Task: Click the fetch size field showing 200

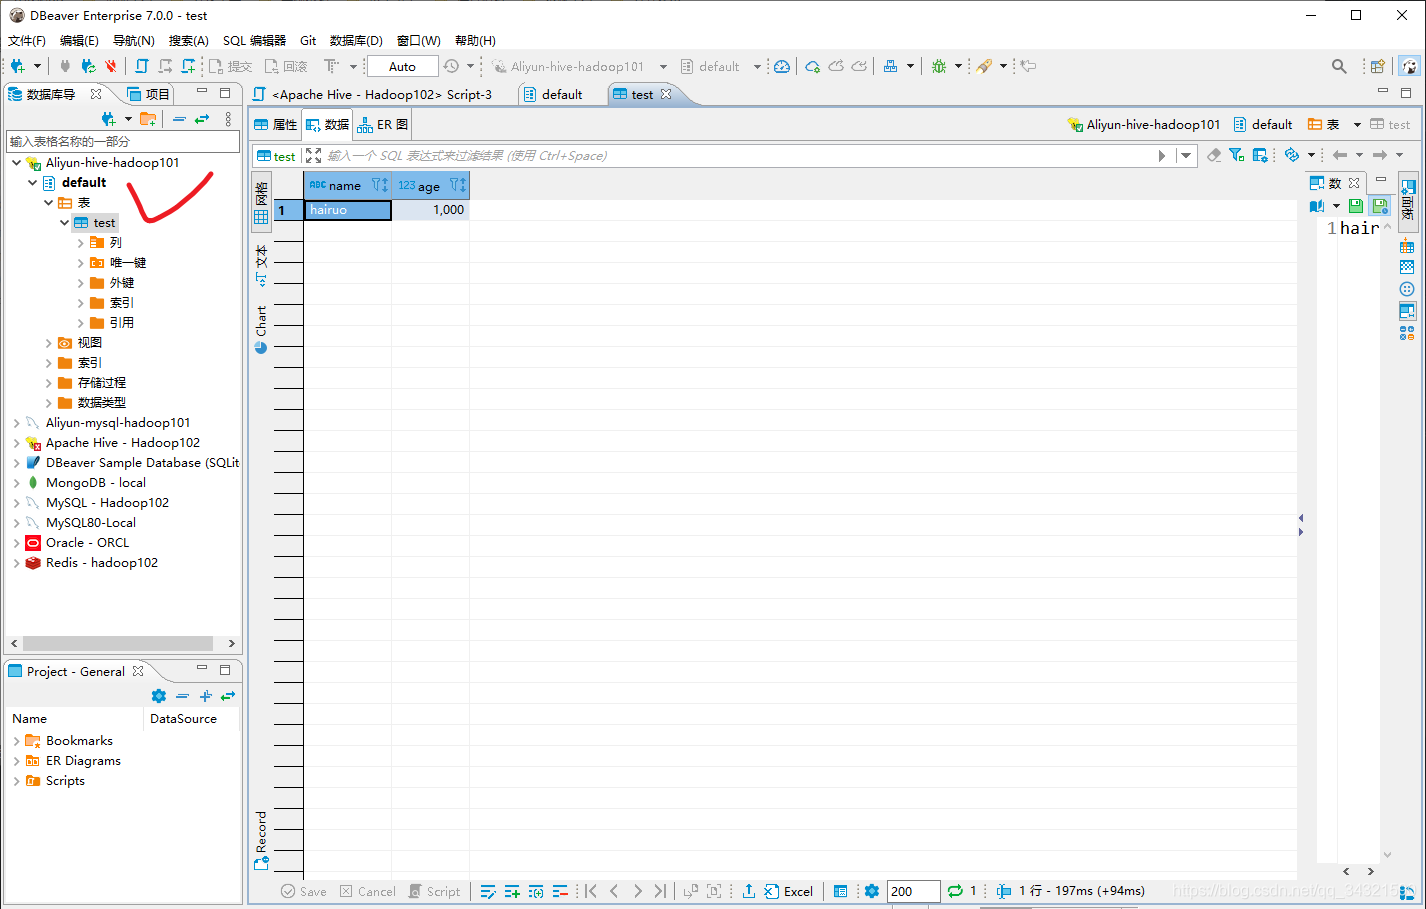Action: tap(913, 891)
